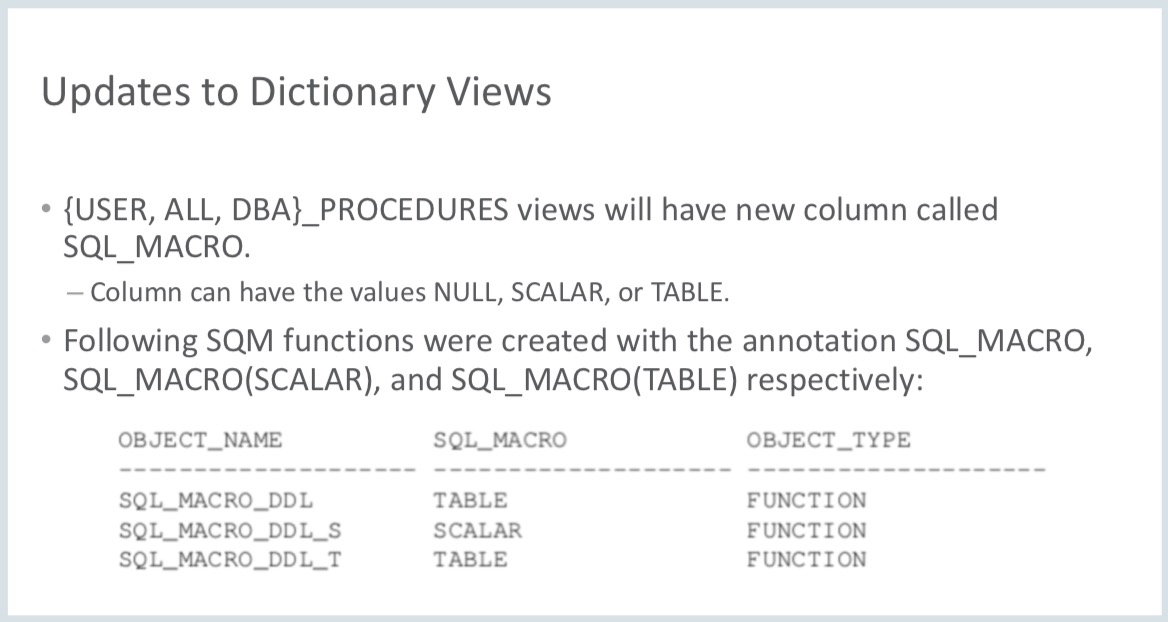Click the OBJECT_NAME column header
The image size is (1168, 622).
200,440
